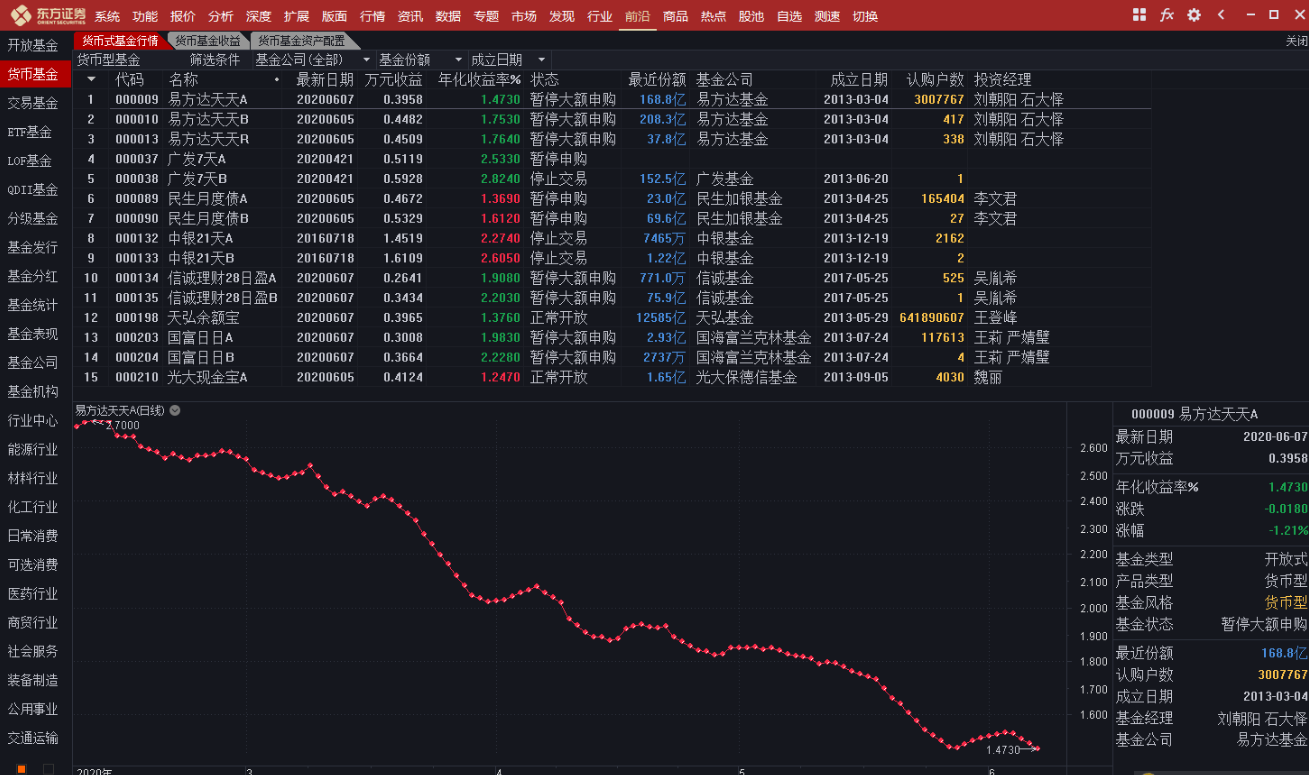Click fund code 000134 cell
This screenshot has width=1309, height=775.
(137, 278)
